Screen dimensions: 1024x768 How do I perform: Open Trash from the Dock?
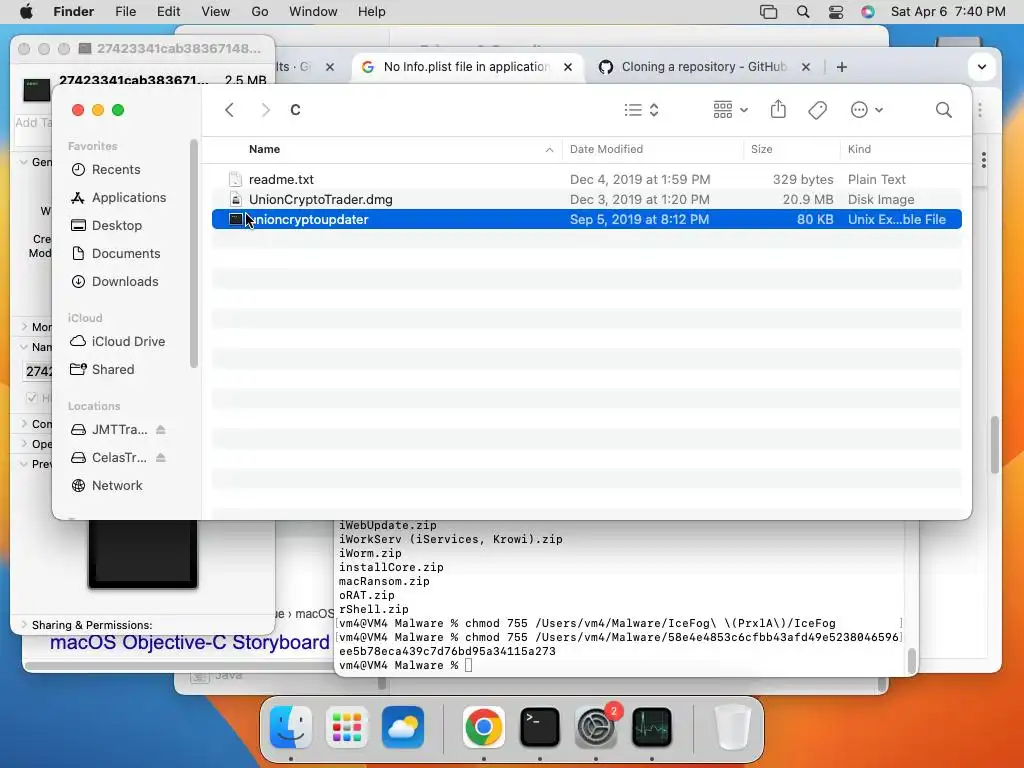732,727
